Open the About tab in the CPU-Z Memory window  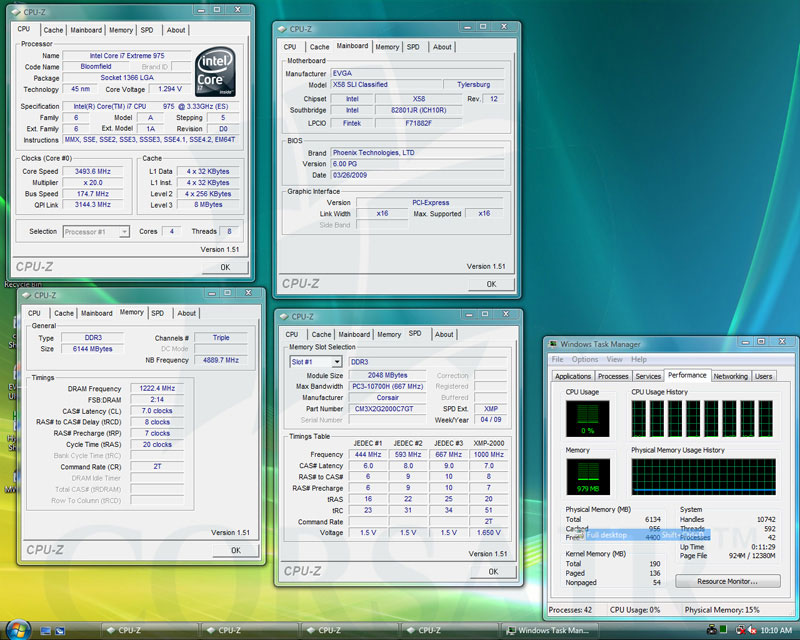(186, 313)
